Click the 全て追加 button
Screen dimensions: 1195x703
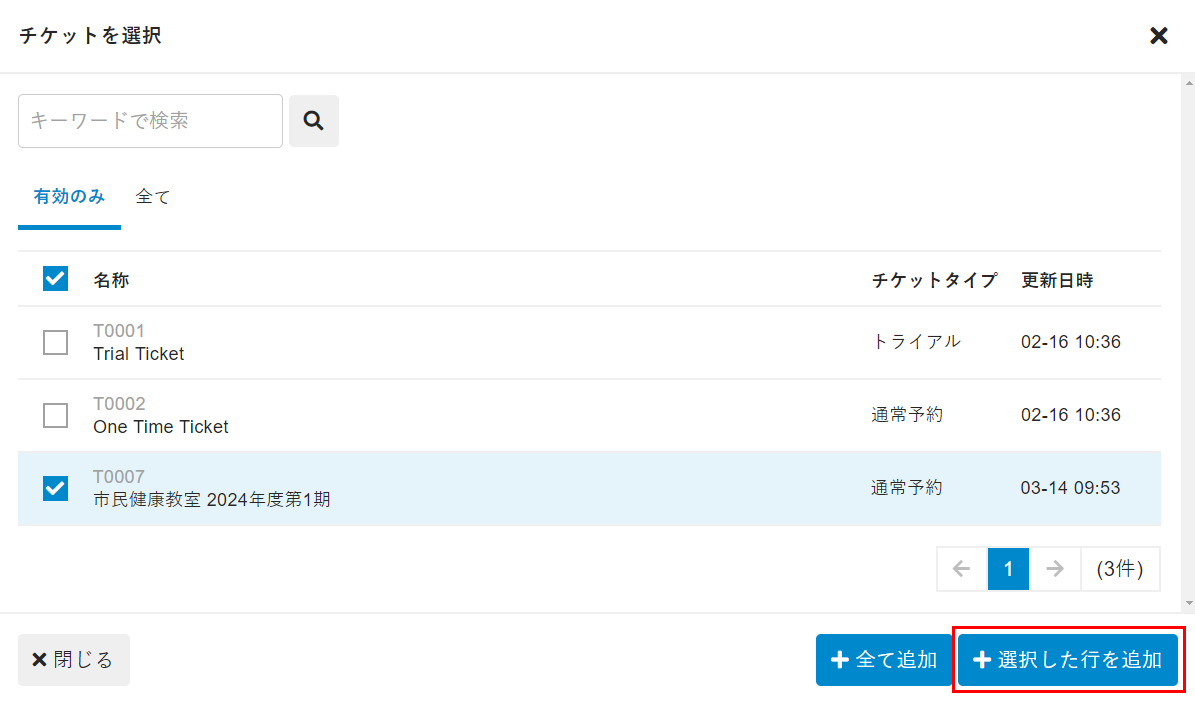point(884,660)
